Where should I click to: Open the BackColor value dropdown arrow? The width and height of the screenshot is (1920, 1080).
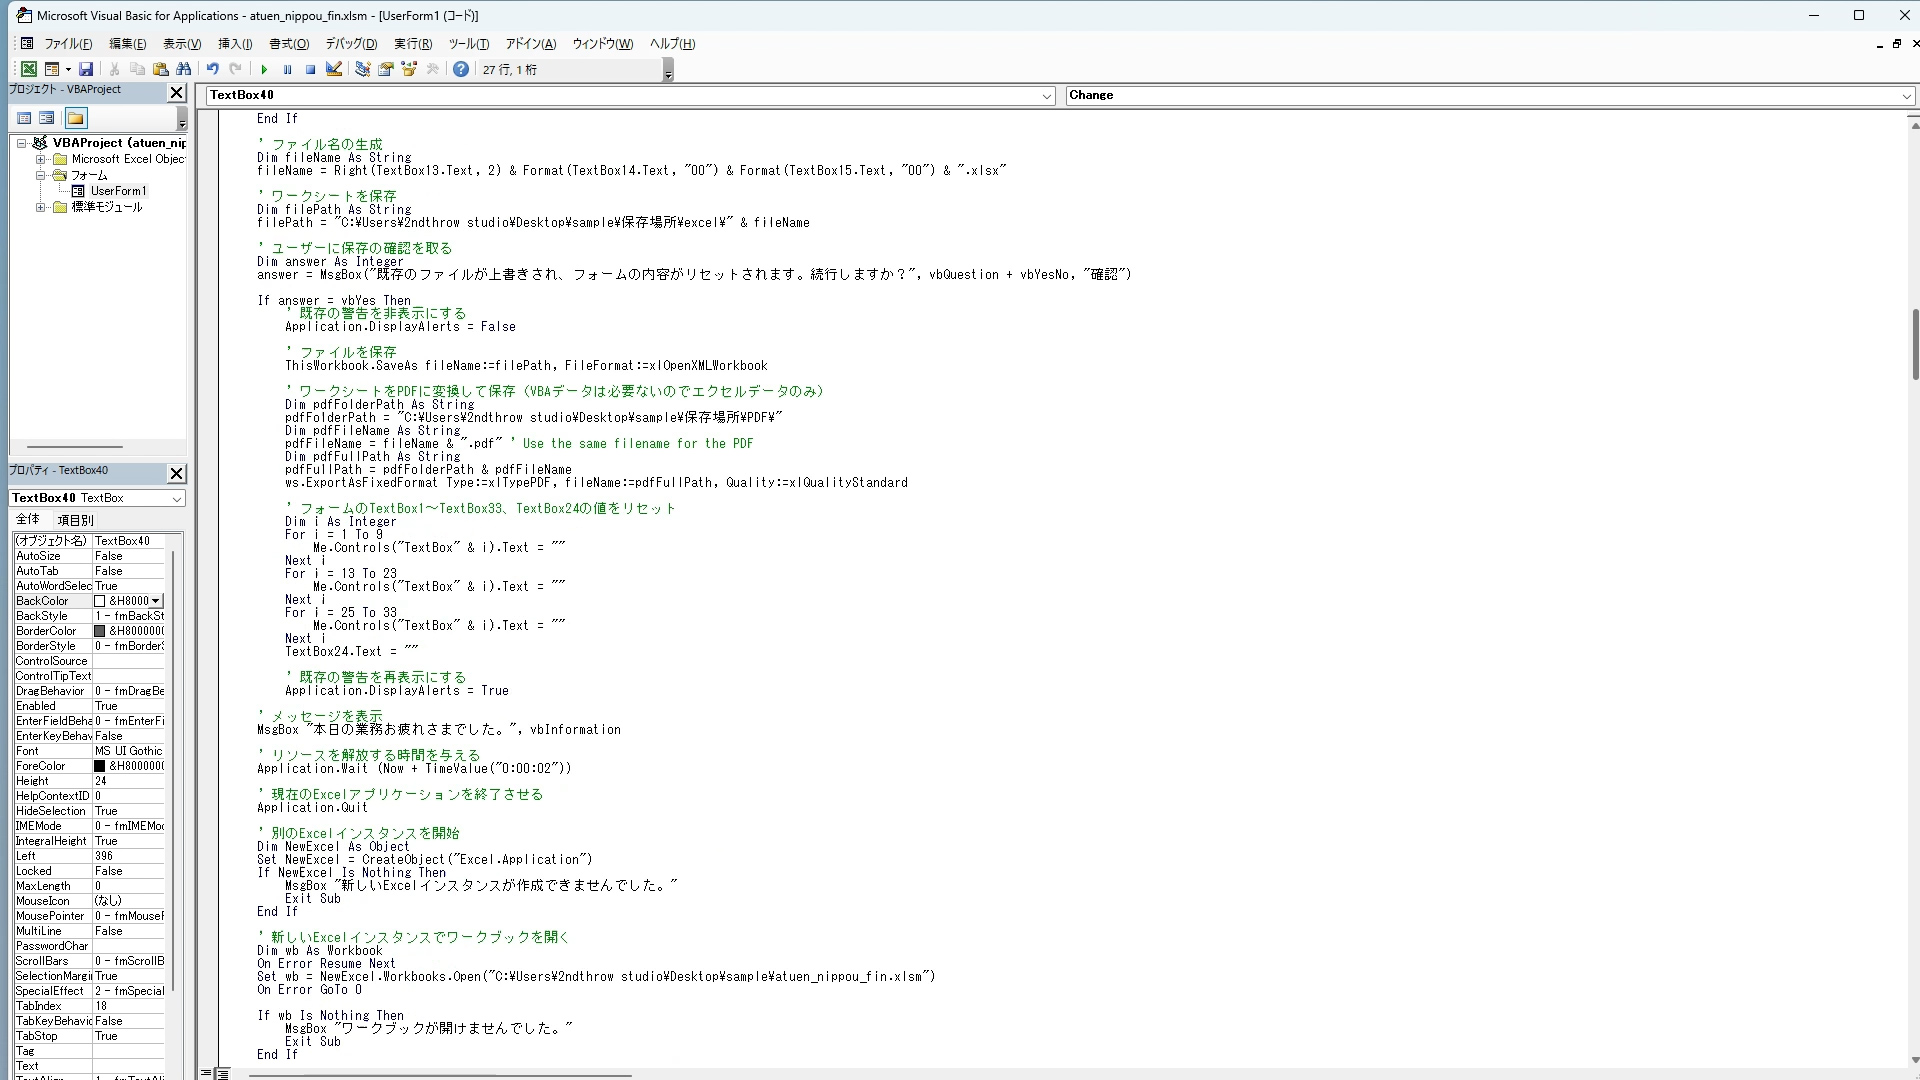pyautogui.click(x=156, y=601)
